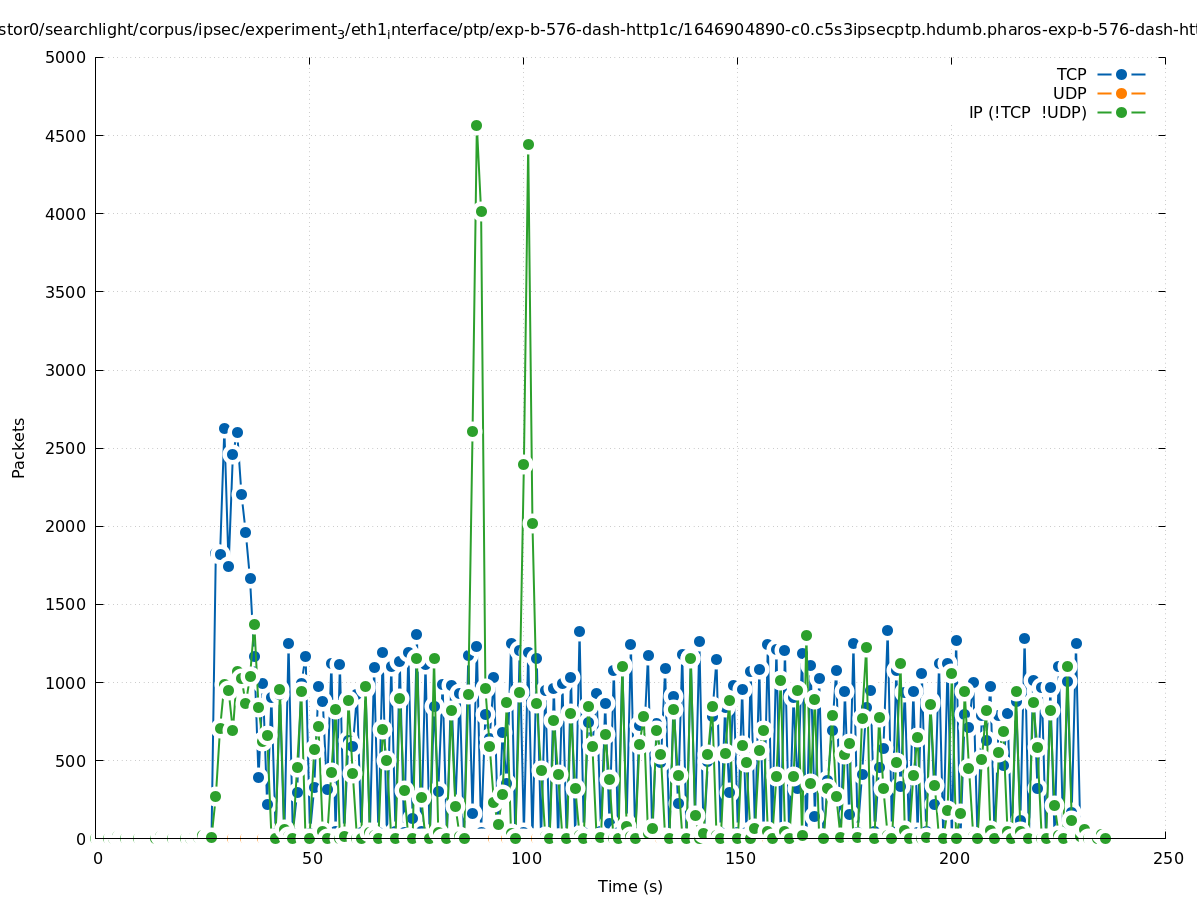
Task: Click the green IP legend marker
Action: point(1121,112)
